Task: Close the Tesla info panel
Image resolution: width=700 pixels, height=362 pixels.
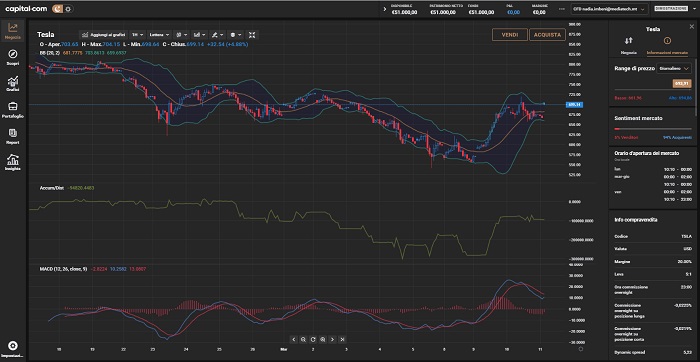Action: [x=692, y=27]
